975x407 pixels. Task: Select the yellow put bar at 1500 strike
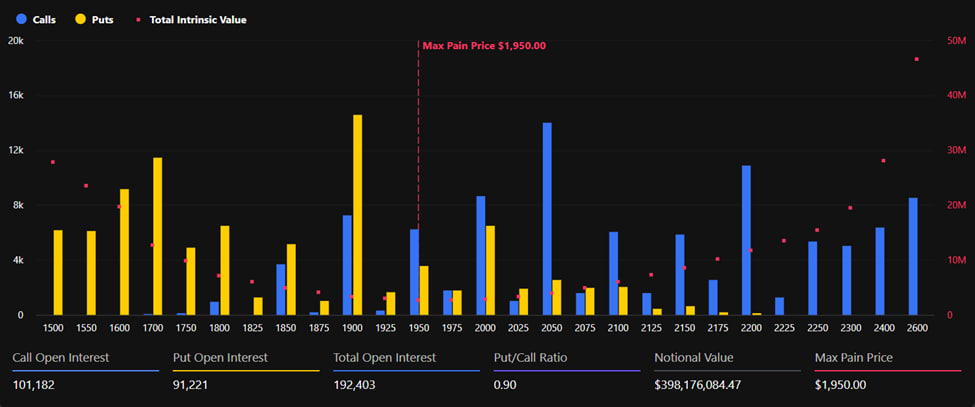pos(58,272)
